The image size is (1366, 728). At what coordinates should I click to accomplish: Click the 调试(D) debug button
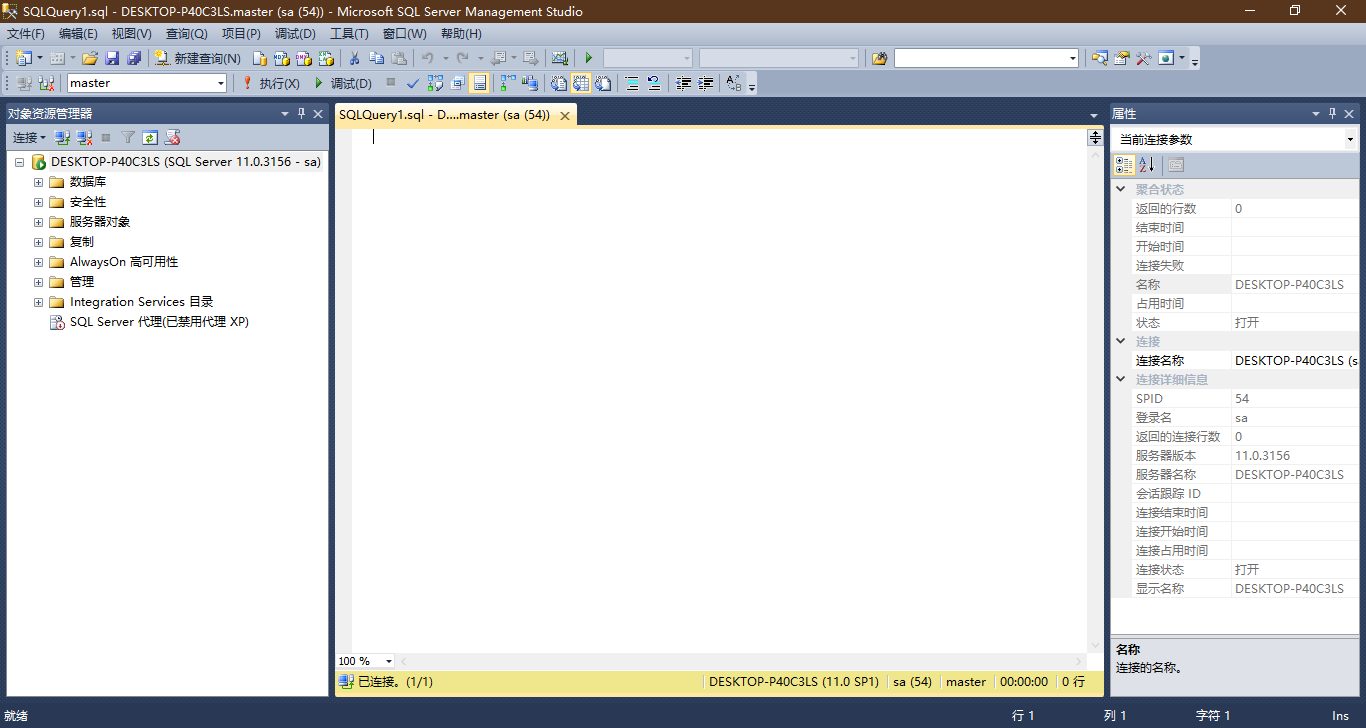coord(345,82)
